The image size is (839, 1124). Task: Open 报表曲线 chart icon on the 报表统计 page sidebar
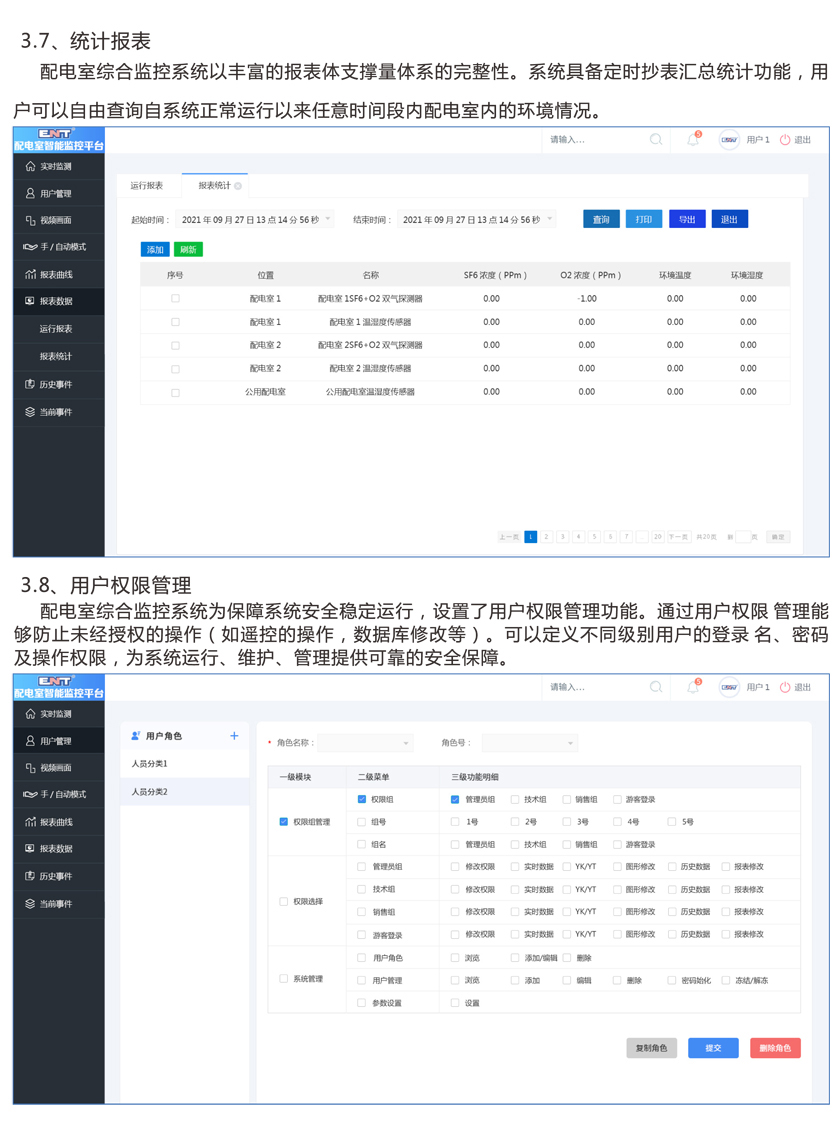point(30,274)
